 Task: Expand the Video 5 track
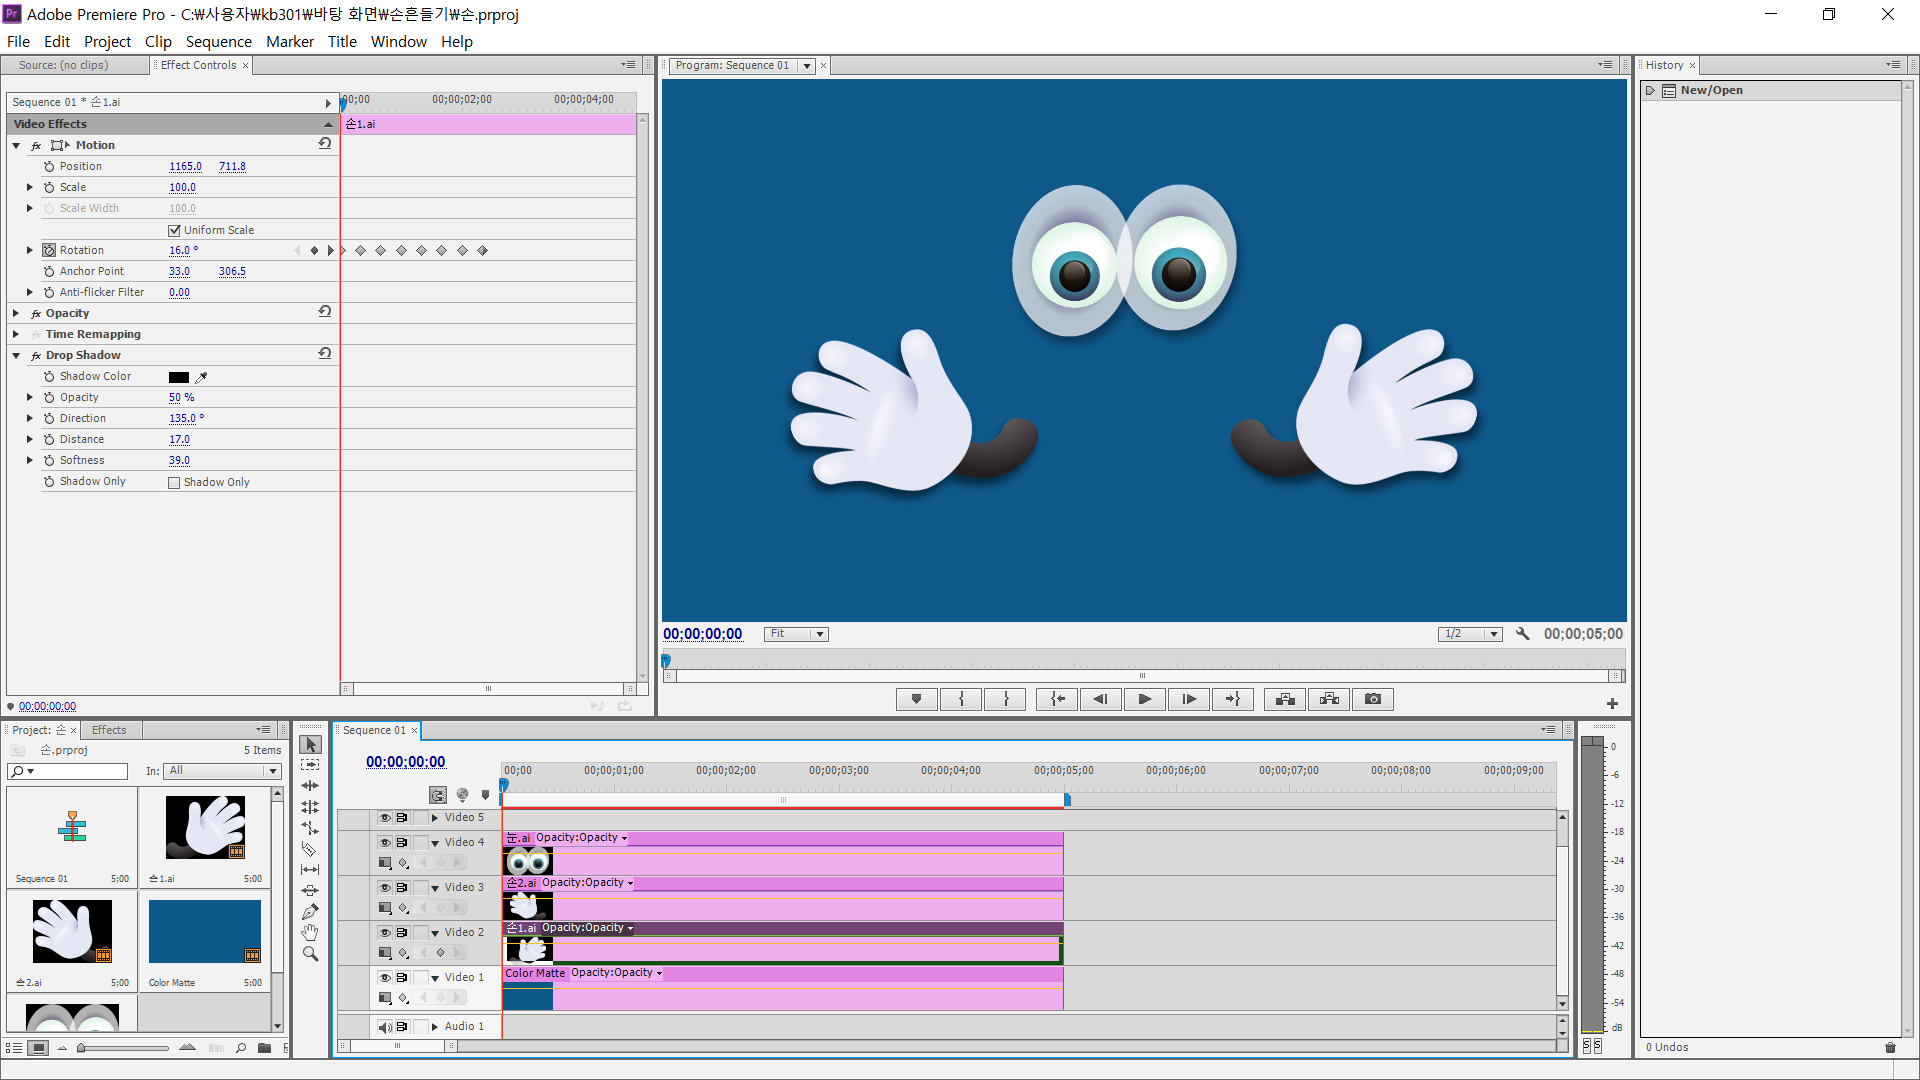click(x=435, y=818)
